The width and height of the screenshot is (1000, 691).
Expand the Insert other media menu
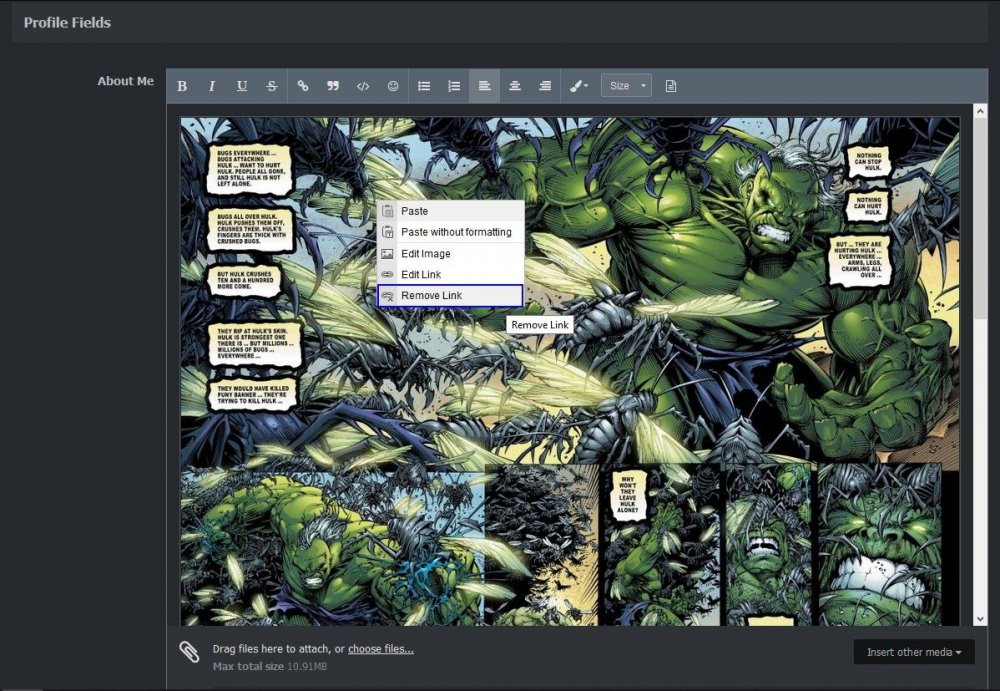coord(914,652)
